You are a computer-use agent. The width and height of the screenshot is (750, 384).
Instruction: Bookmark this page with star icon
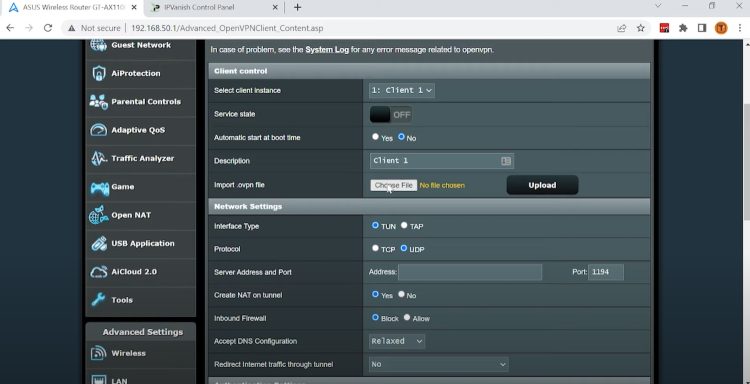coord(641,28)
